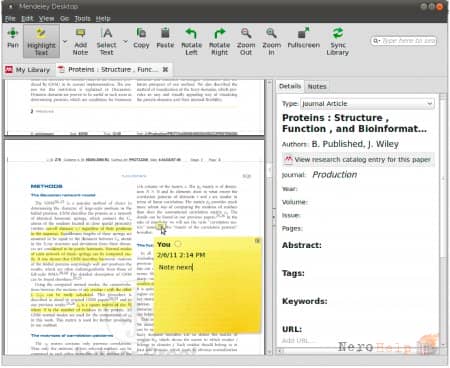The width and height of the screenshot is (450, 368).
Task: Switch to the Notes panel tab
Action: click(x=317, y=86)
